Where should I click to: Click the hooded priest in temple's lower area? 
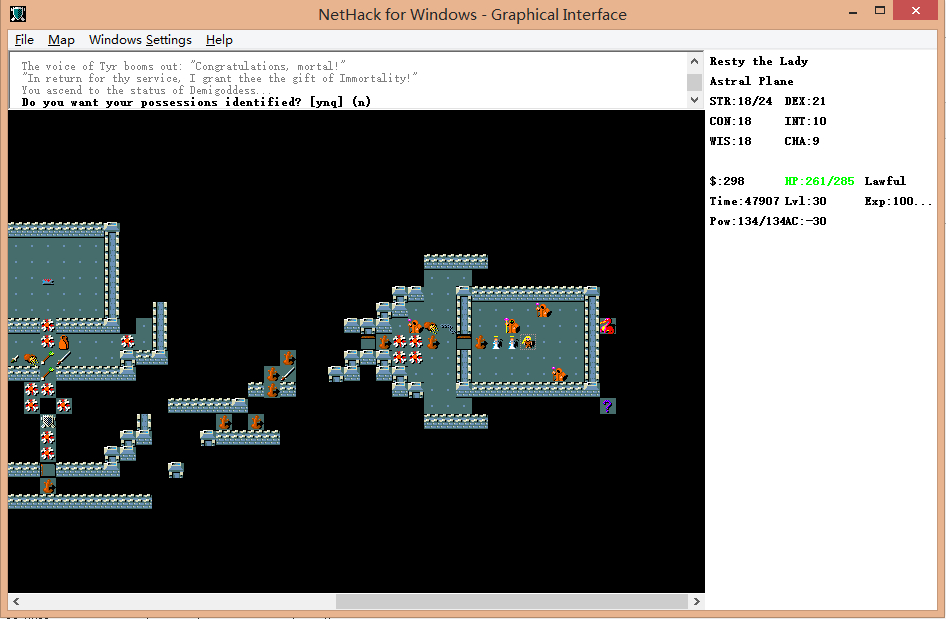tap(559, 374)
